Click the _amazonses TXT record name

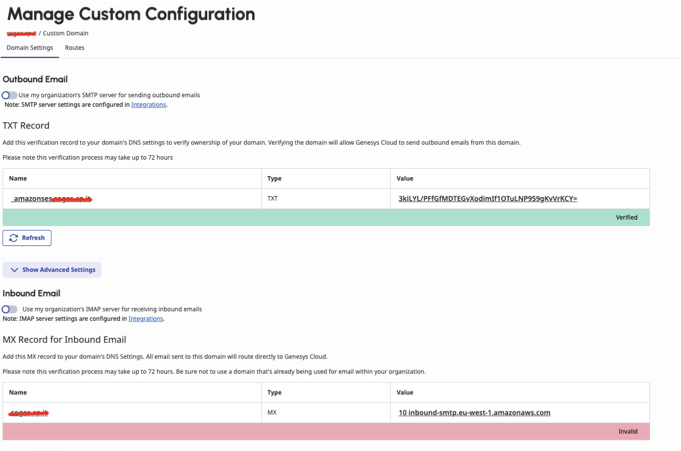[x=52, y=199]
